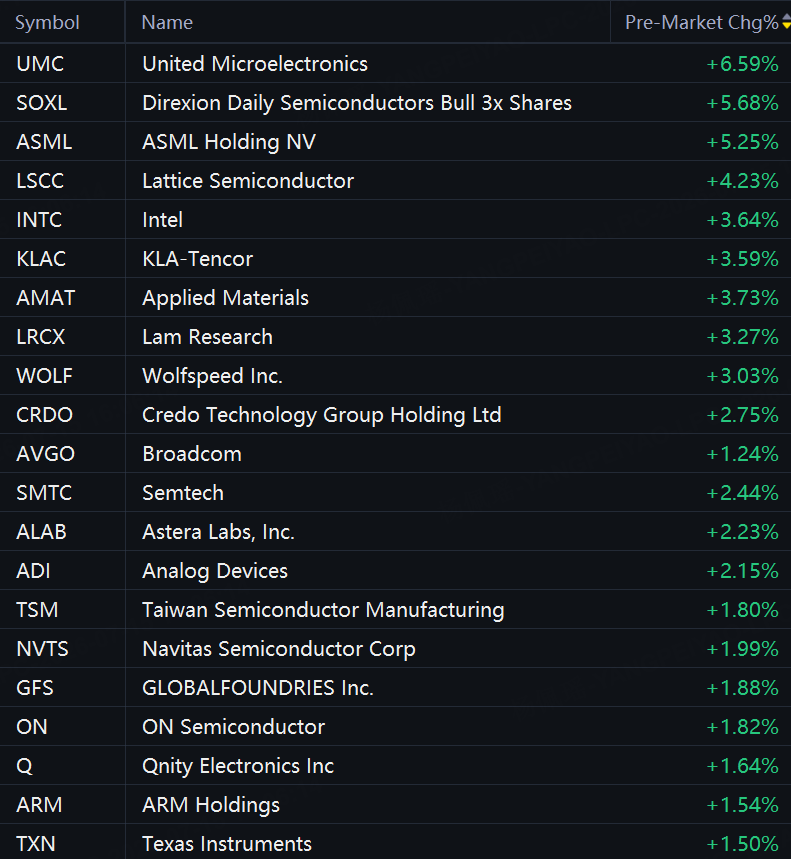The height and width of the screenshot is (859, 791).
Task: Open the NVTS ticker
Action: coord(42,649)
